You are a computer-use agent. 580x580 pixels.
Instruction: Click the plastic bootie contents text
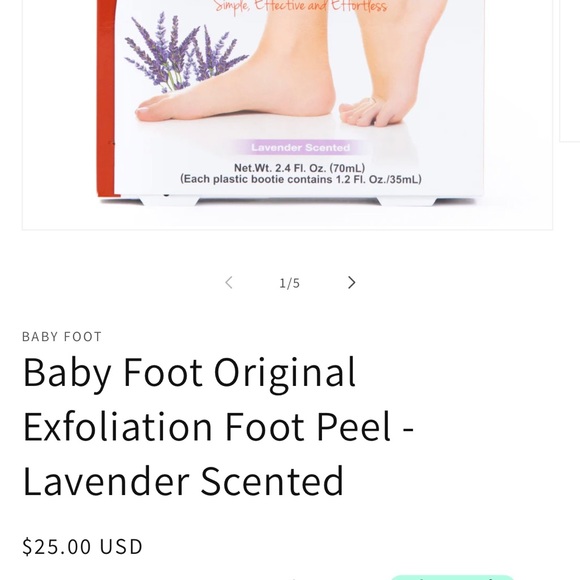[x=301, y=179]
